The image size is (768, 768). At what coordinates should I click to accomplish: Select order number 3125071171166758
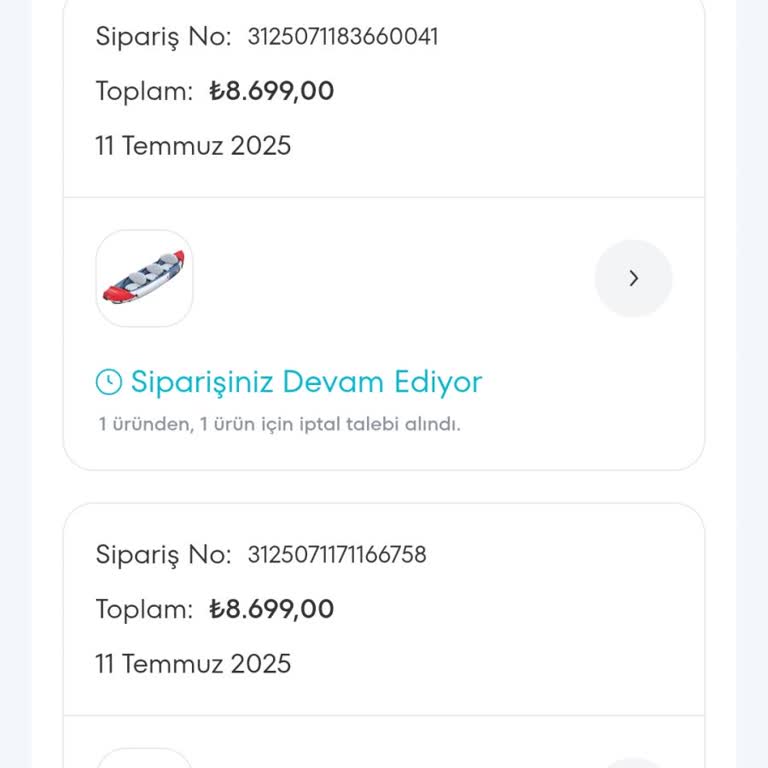click(336, 555)
